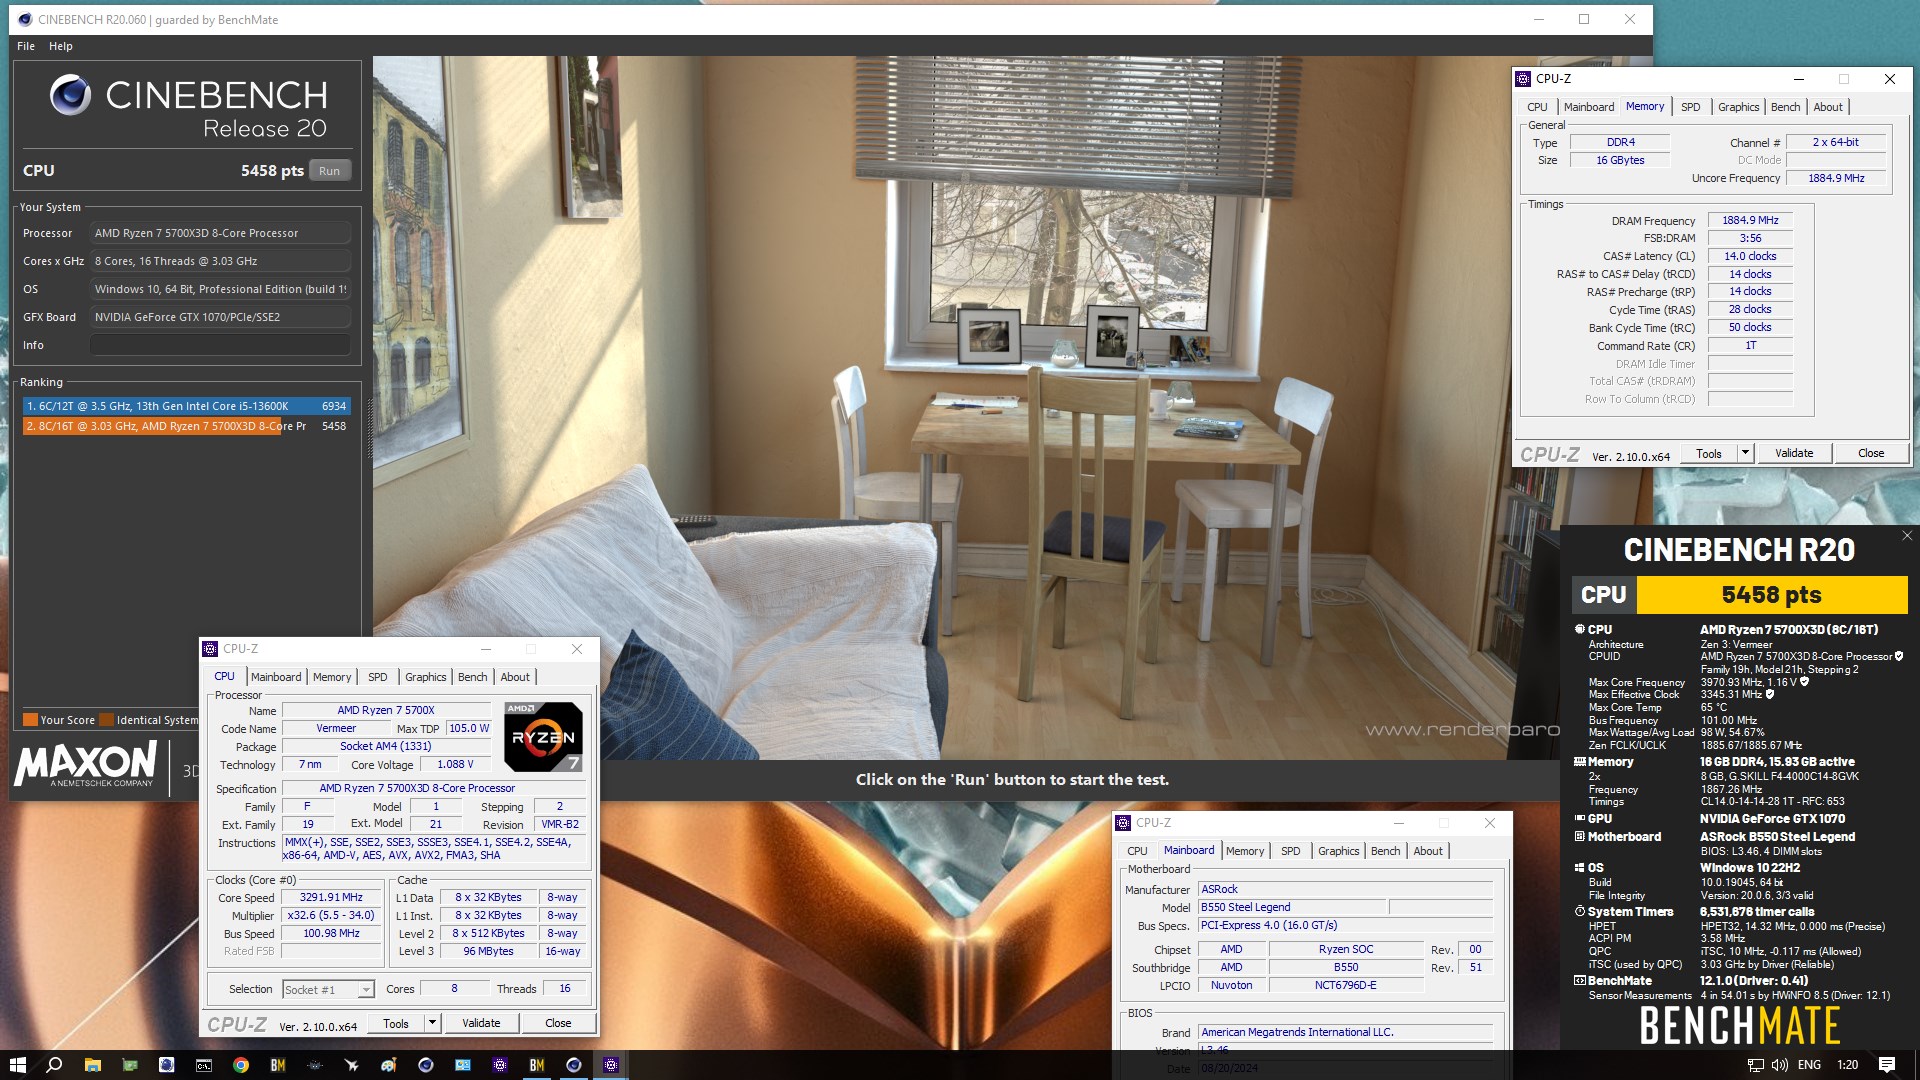The width and height of the screenshot is (1920, 1080).
Task: Click Tools button in Ryzen CPU-Z window
Action: [396, 1023]
